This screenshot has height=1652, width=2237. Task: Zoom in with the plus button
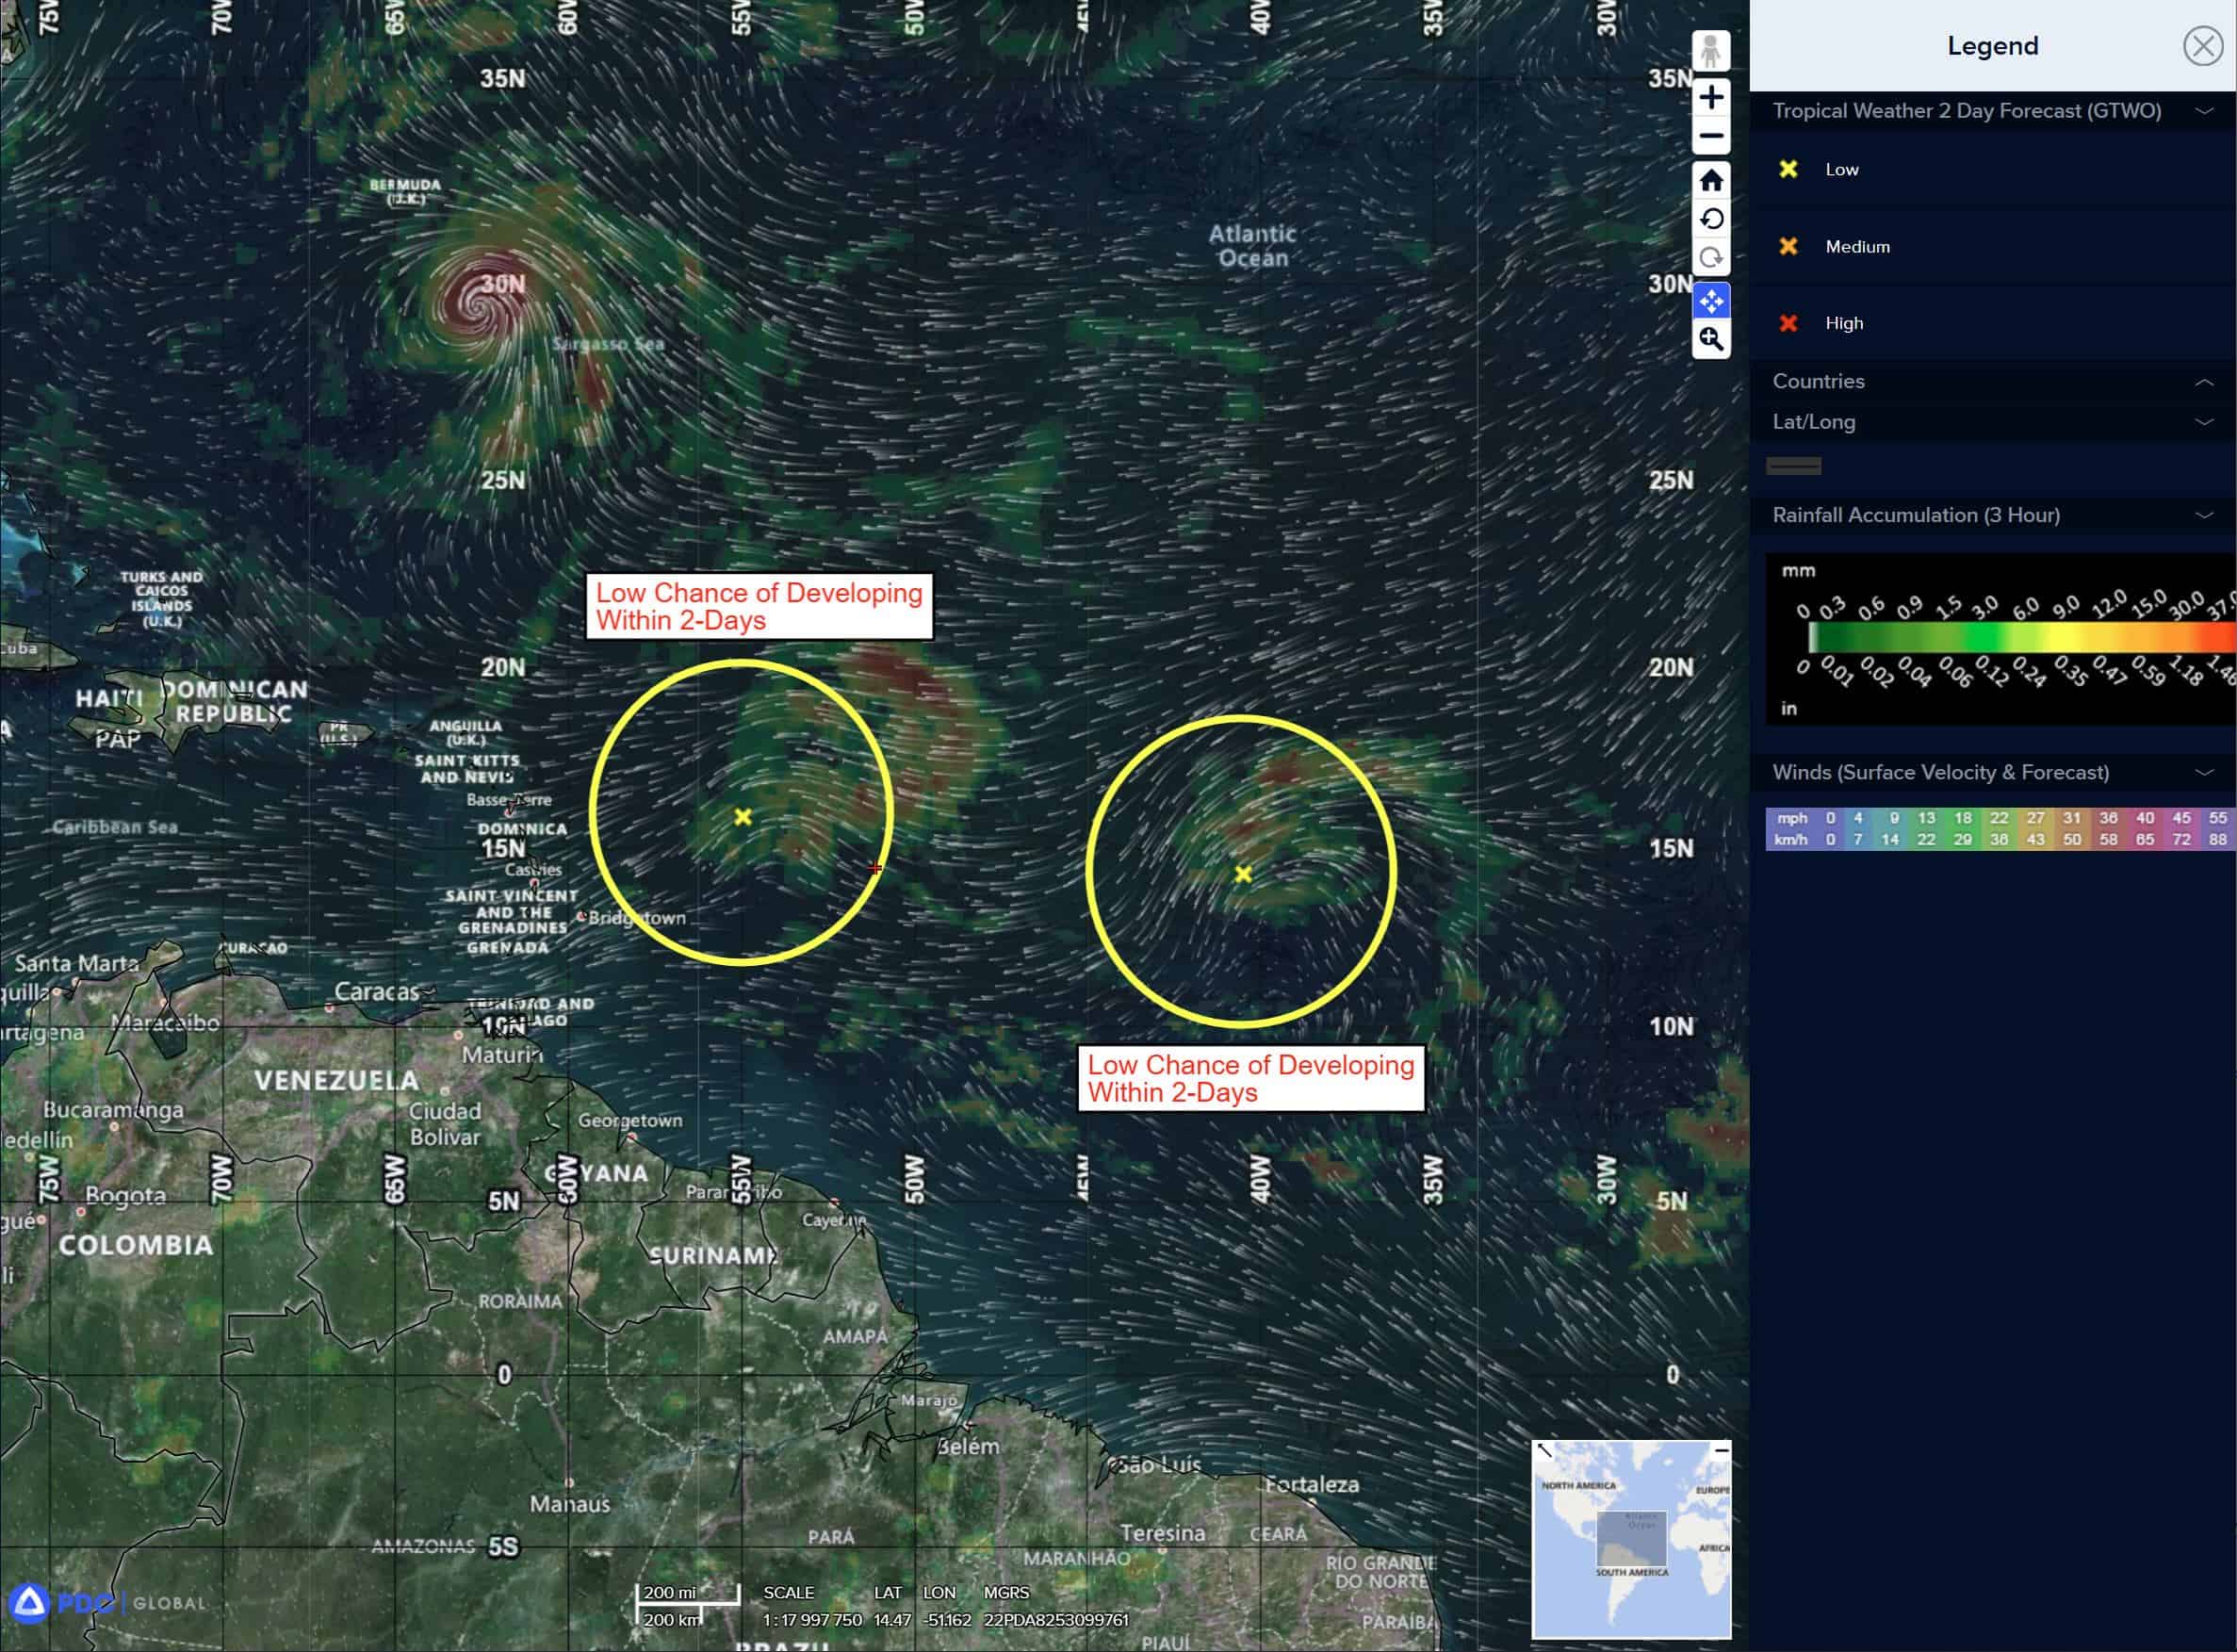click(1711, 98)
